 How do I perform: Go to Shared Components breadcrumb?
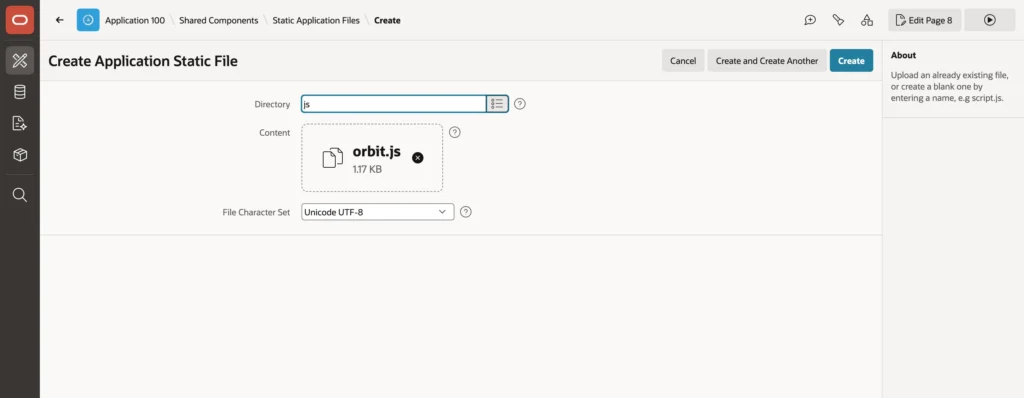pos(219,20)
